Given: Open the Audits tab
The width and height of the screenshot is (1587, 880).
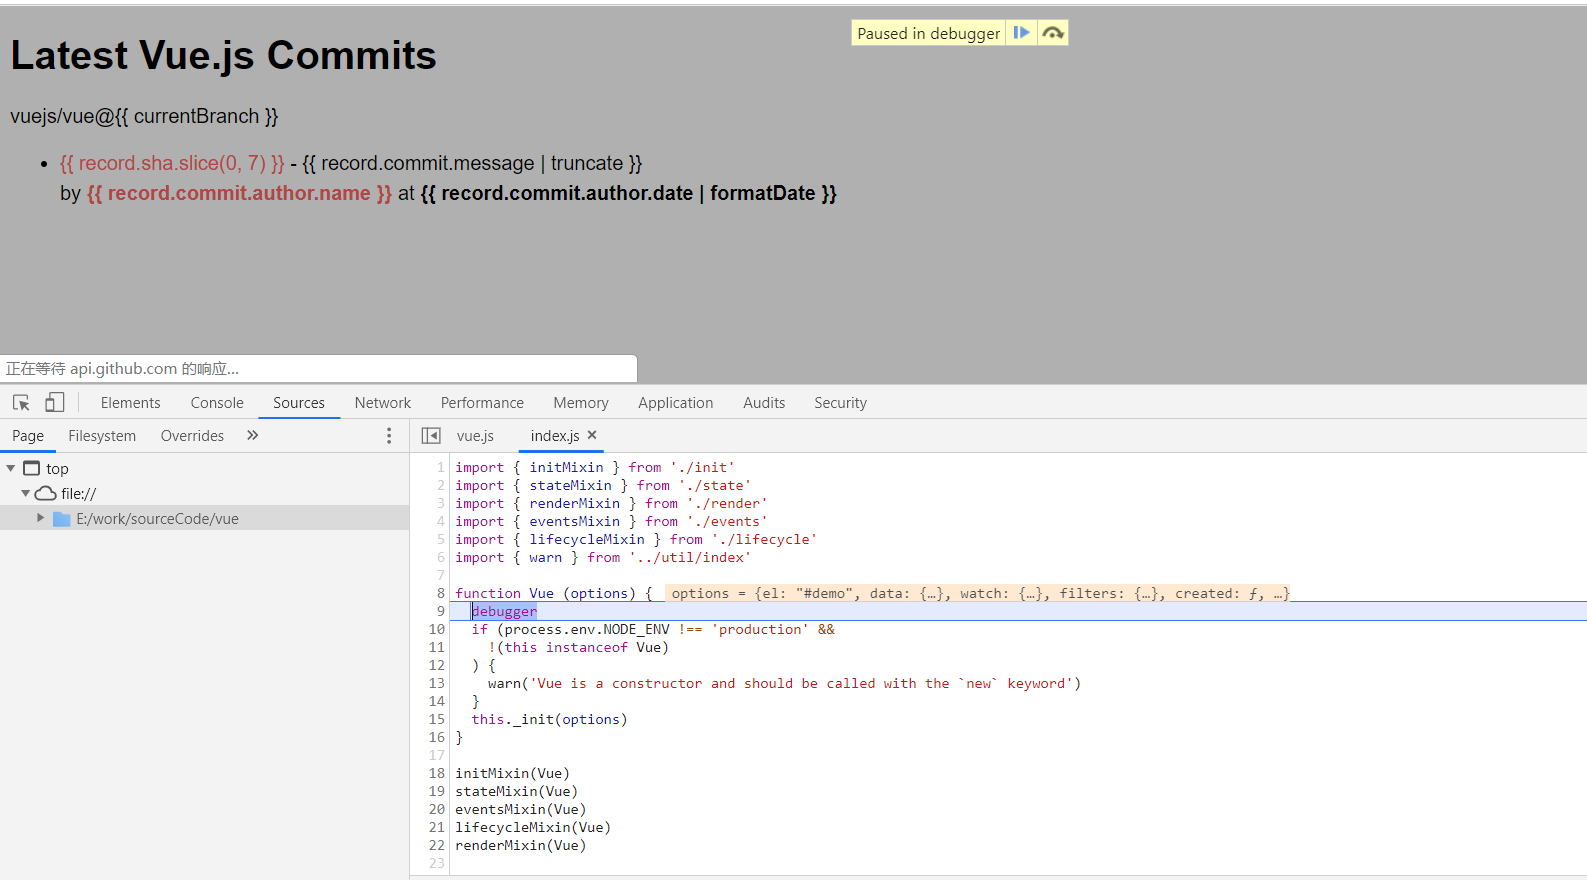Looking at the screenshot, I should [764, 402].
